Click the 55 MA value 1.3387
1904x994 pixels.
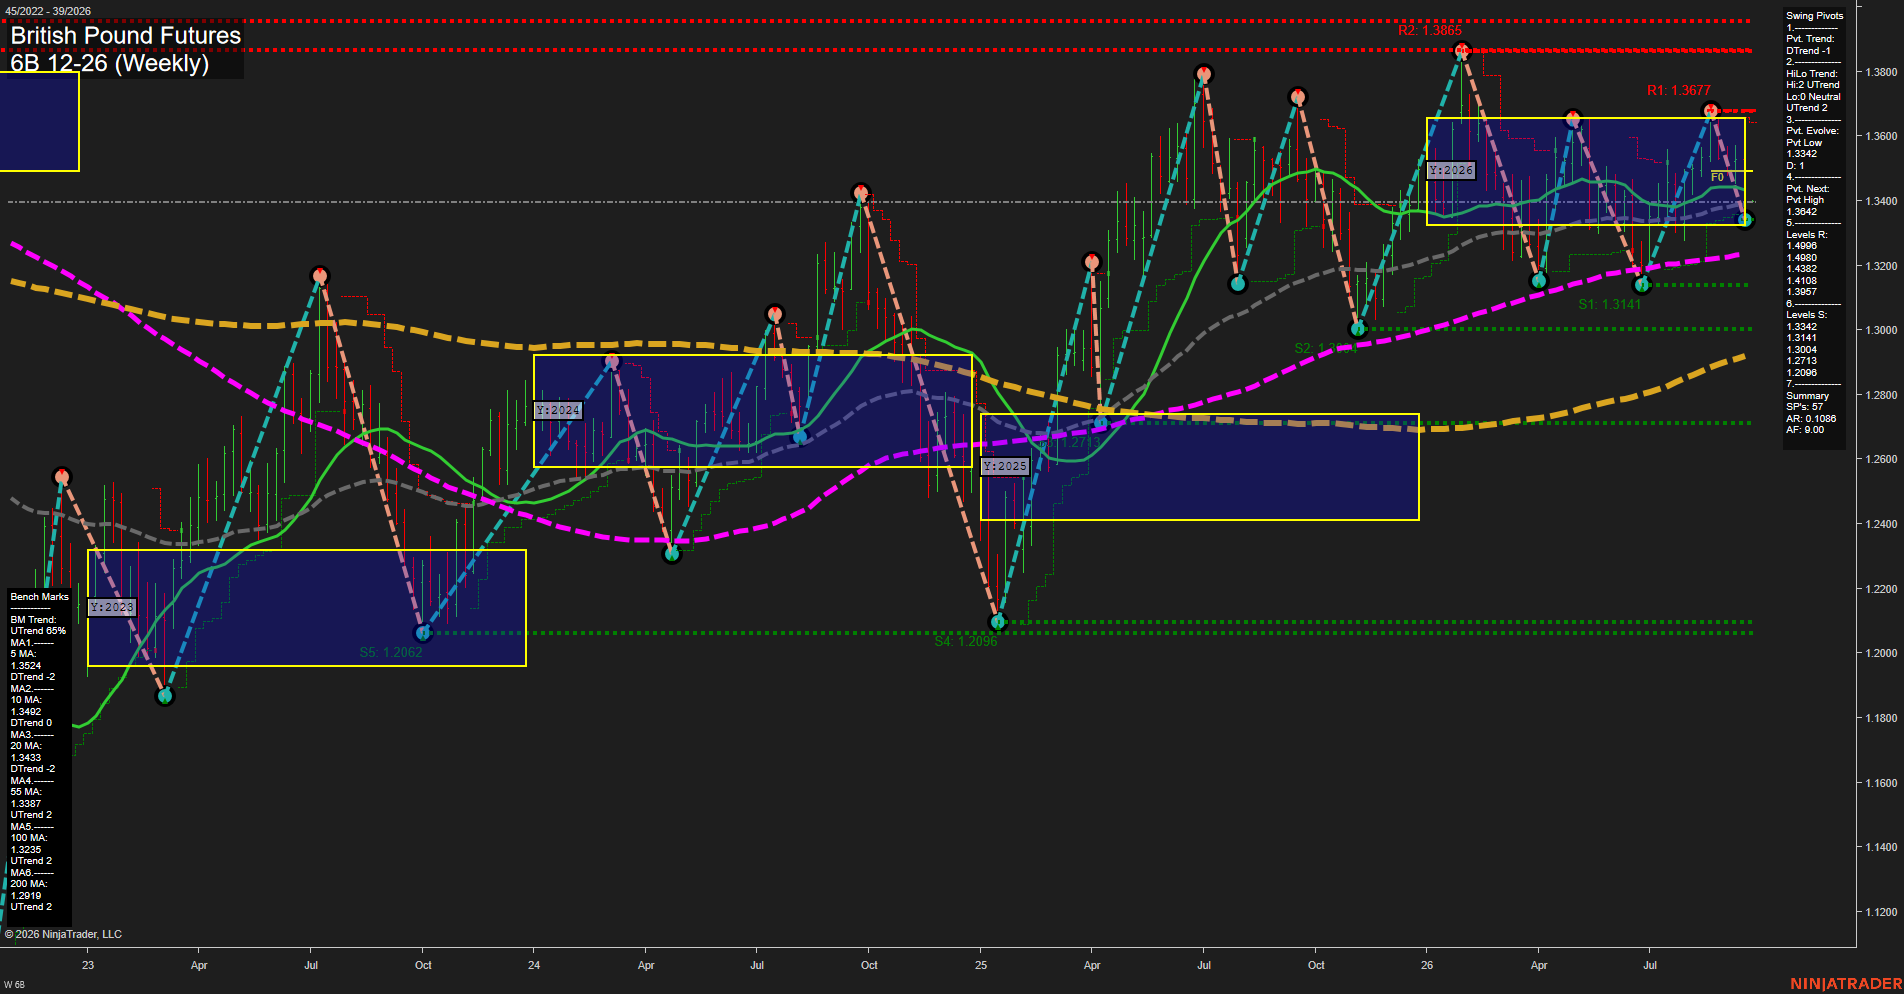click(25, 804)
